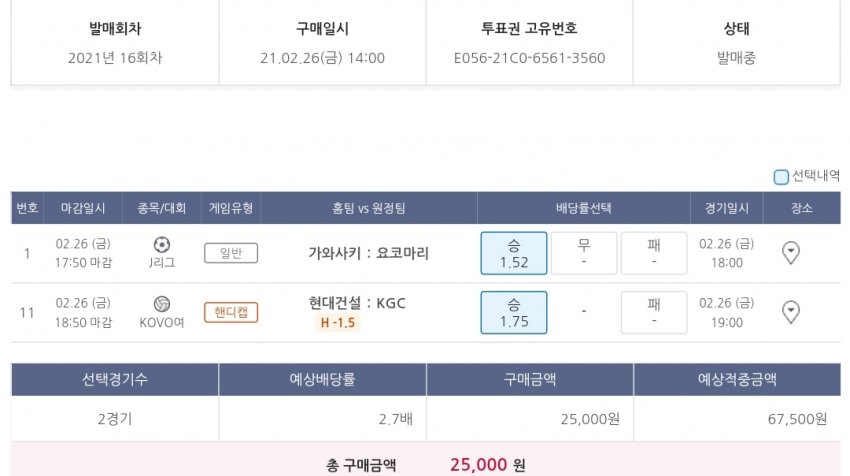Click the 배당률선택 column header
The image size is (850, 476).
coord(583,208)
